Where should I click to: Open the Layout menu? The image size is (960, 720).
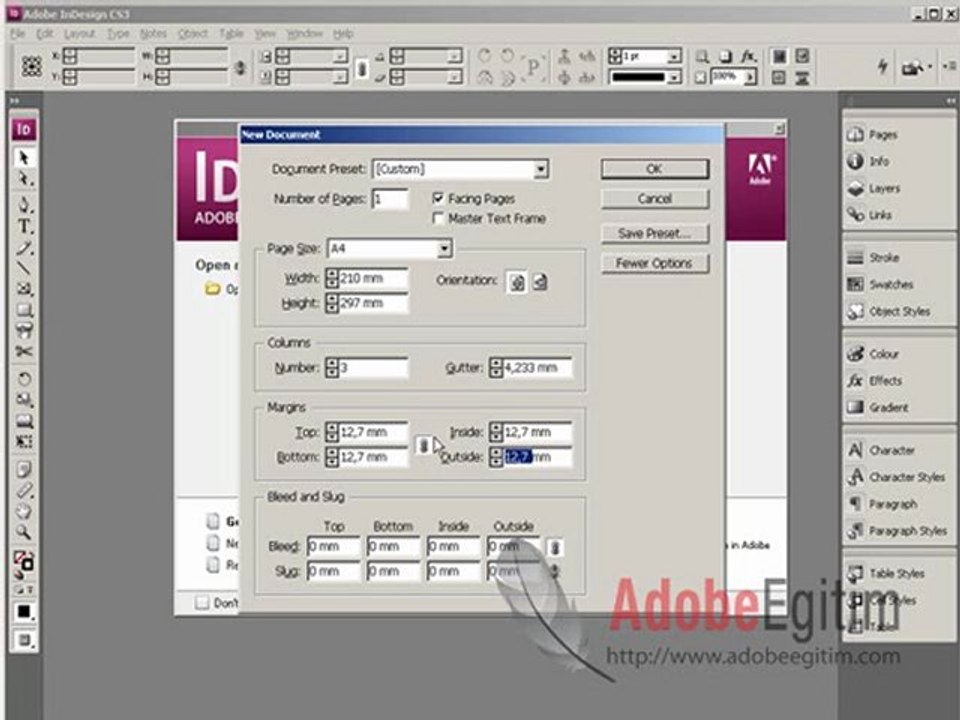80,34
